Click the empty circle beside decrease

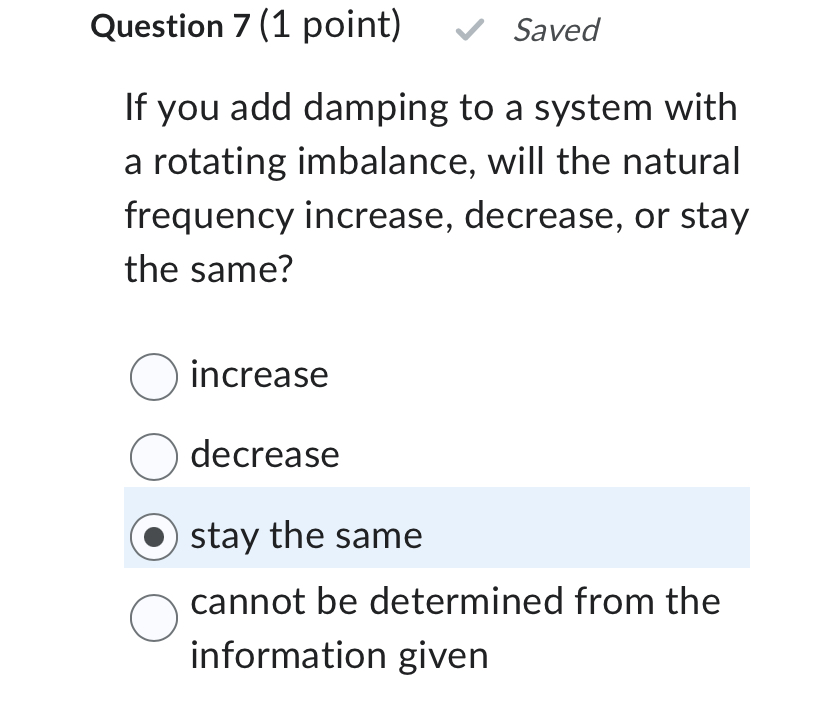click(x=152, y=456)
